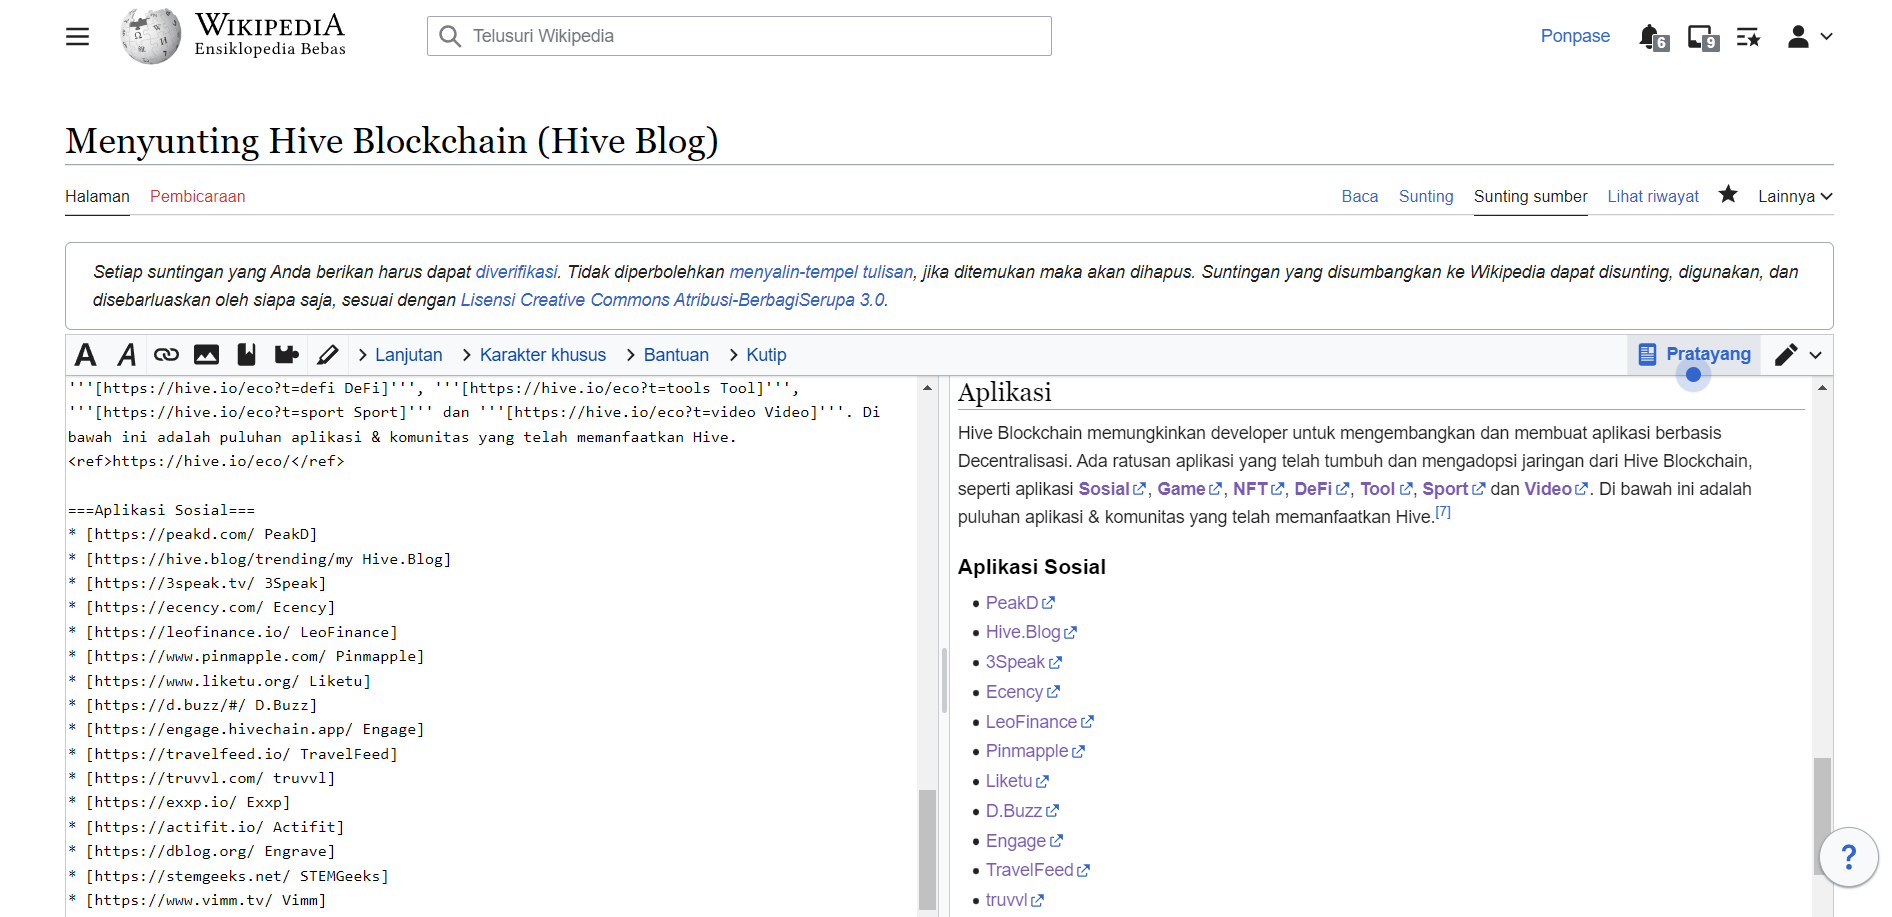
Task: Open the Hive.Blog link in preview
Action: (1031, 632)
